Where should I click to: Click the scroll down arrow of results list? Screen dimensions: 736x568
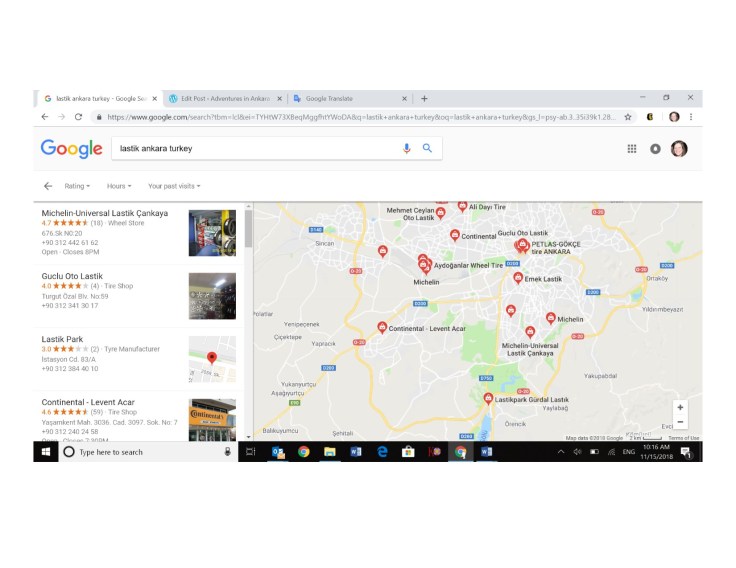(x=248, y=437)
